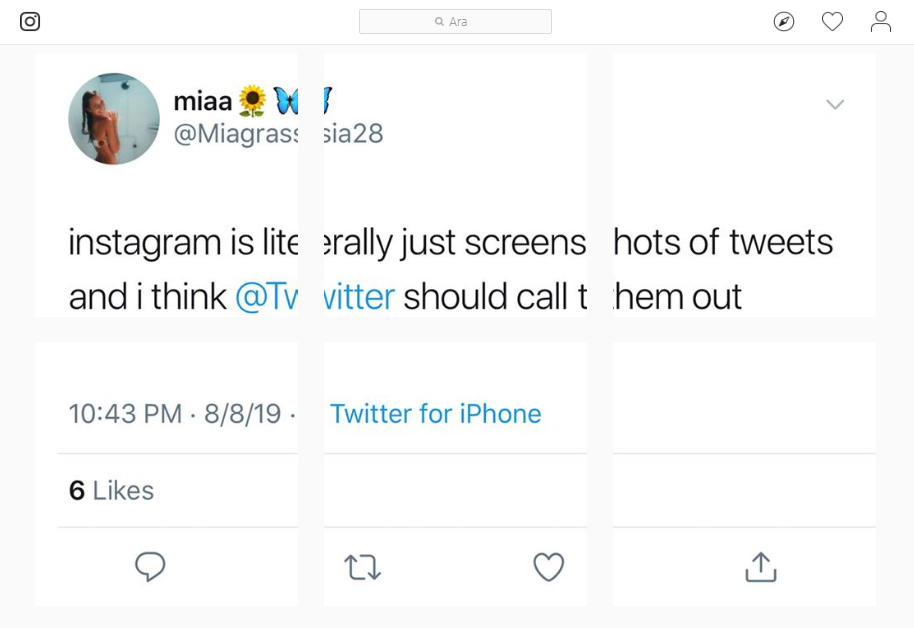Open the 6 Likes count
Viewport: 914px width, 628px height.
[x=111, y=490]
